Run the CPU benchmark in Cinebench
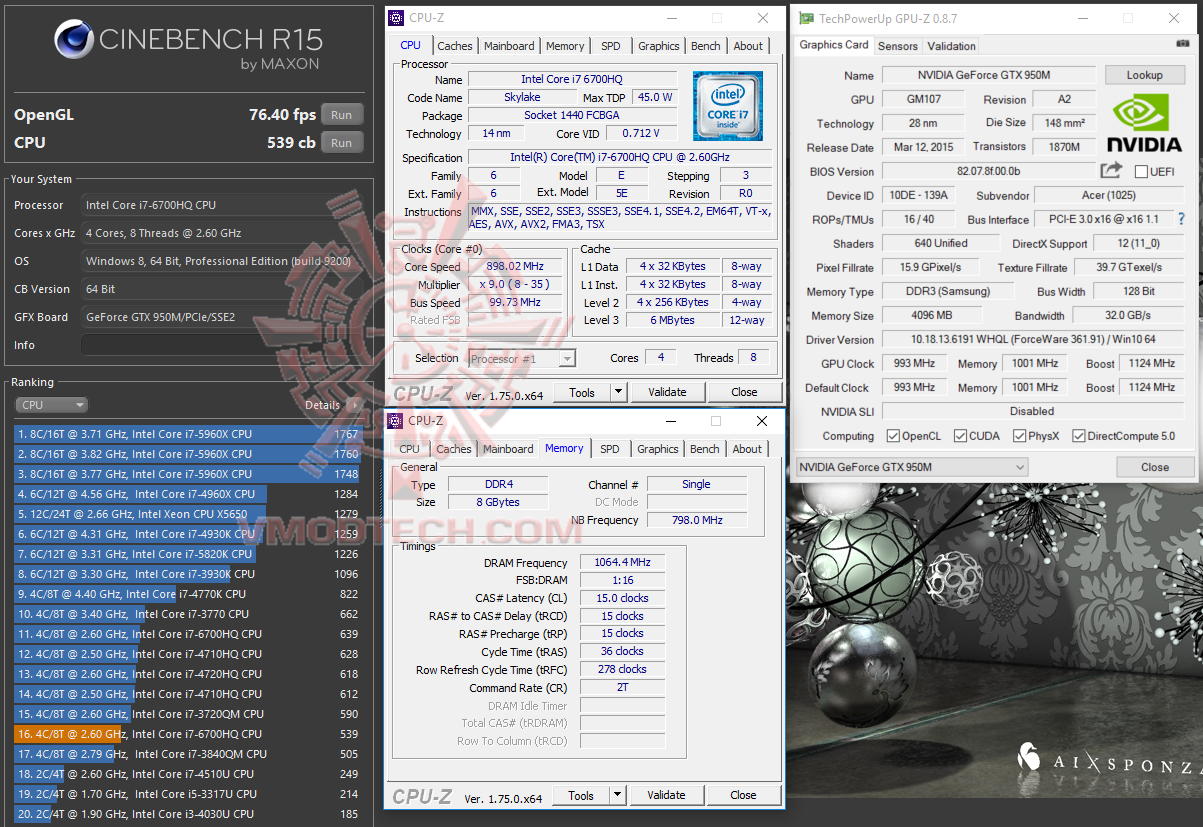The width and height of the screenshot is (1203, 827). (341, 143)
